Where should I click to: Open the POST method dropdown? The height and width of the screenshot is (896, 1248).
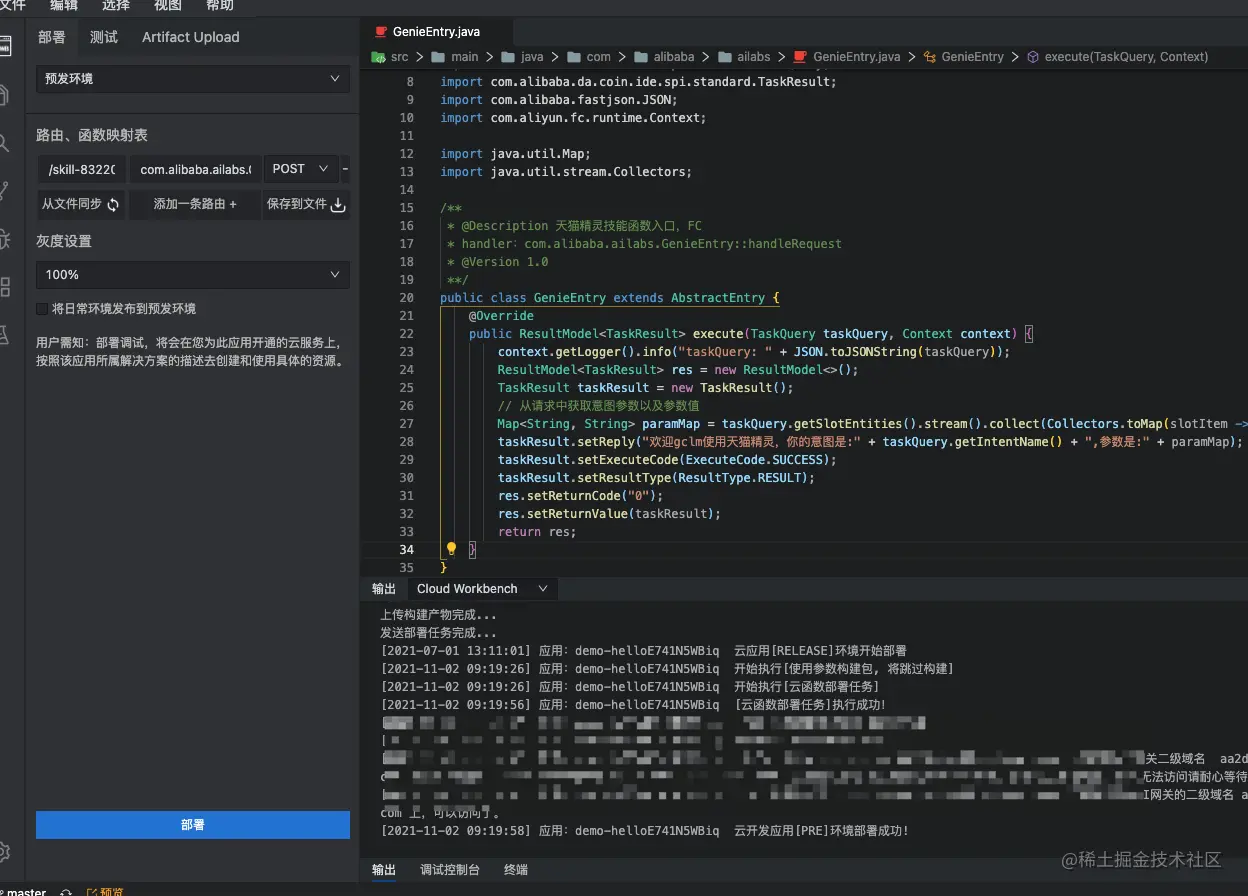point(301,169)
